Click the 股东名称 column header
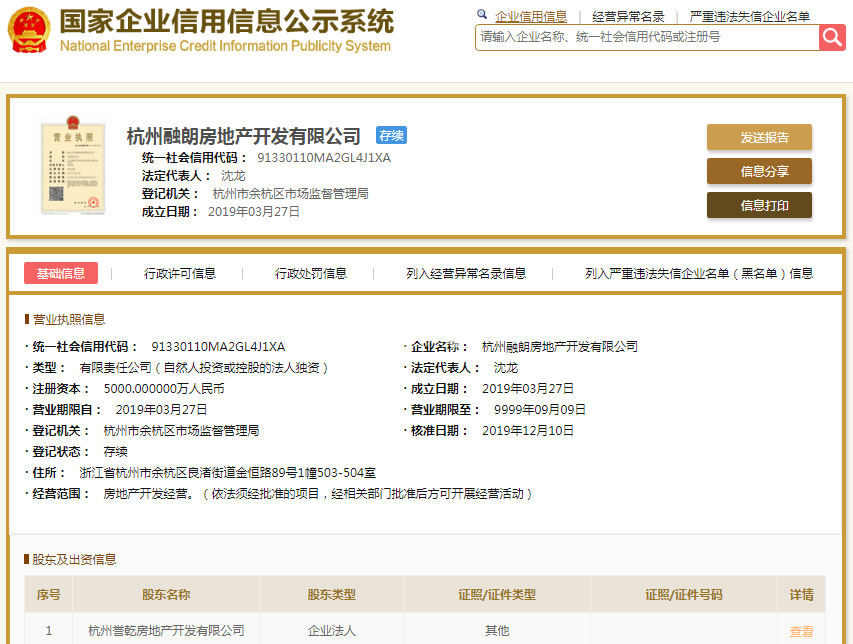The width and height of the screenshot is (853, 644). (166, 595)
